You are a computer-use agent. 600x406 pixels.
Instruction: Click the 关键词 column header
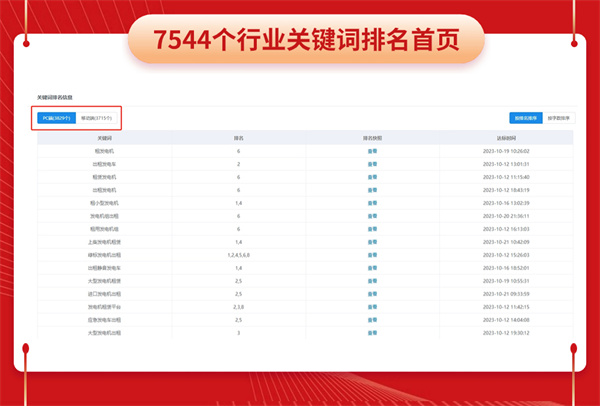coord(105,137)
